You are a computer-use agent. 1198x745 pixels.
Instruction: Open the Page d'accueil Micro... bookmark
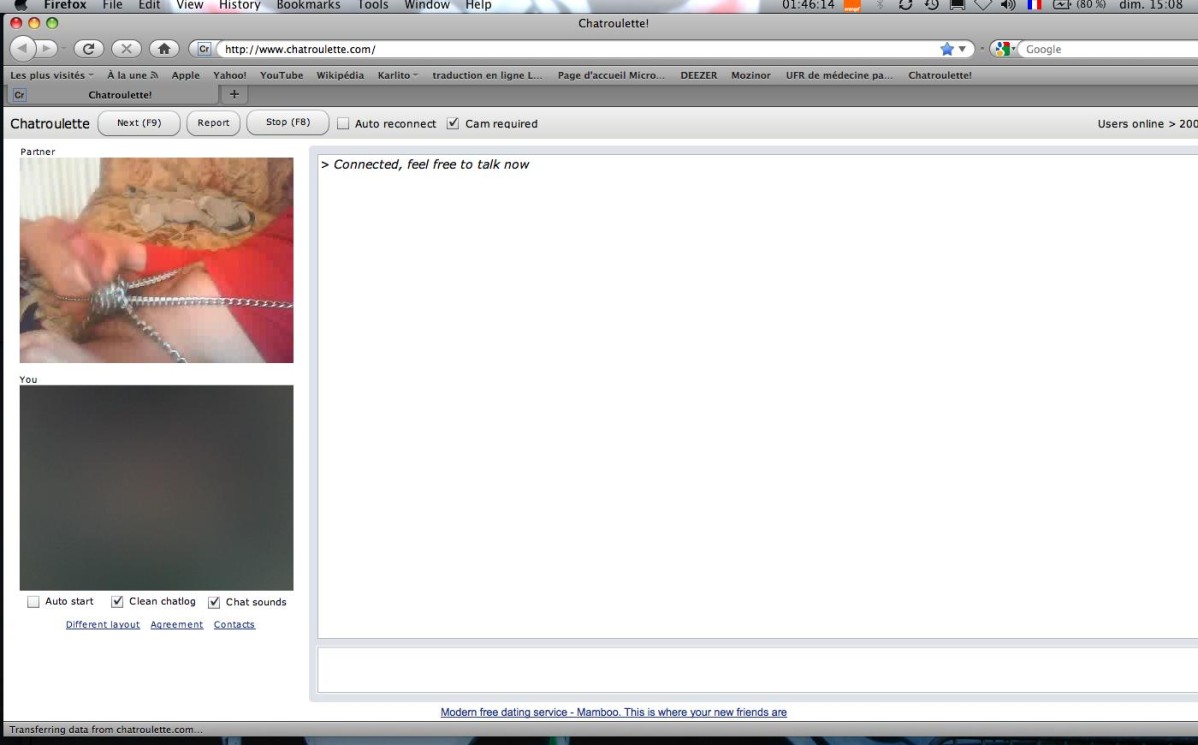(x=611, y=75)
